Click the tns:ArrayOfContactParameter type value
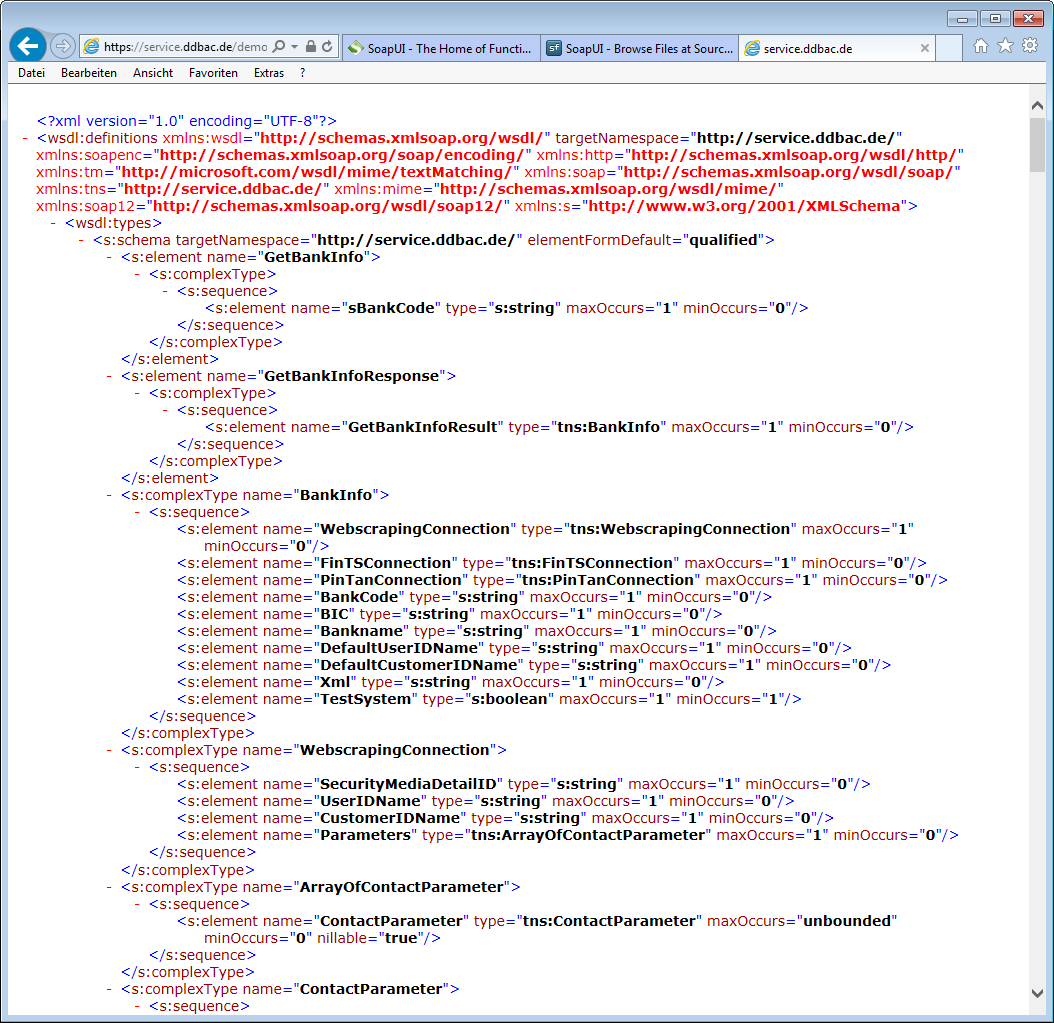The image size is (1054, 1023). 588,835
